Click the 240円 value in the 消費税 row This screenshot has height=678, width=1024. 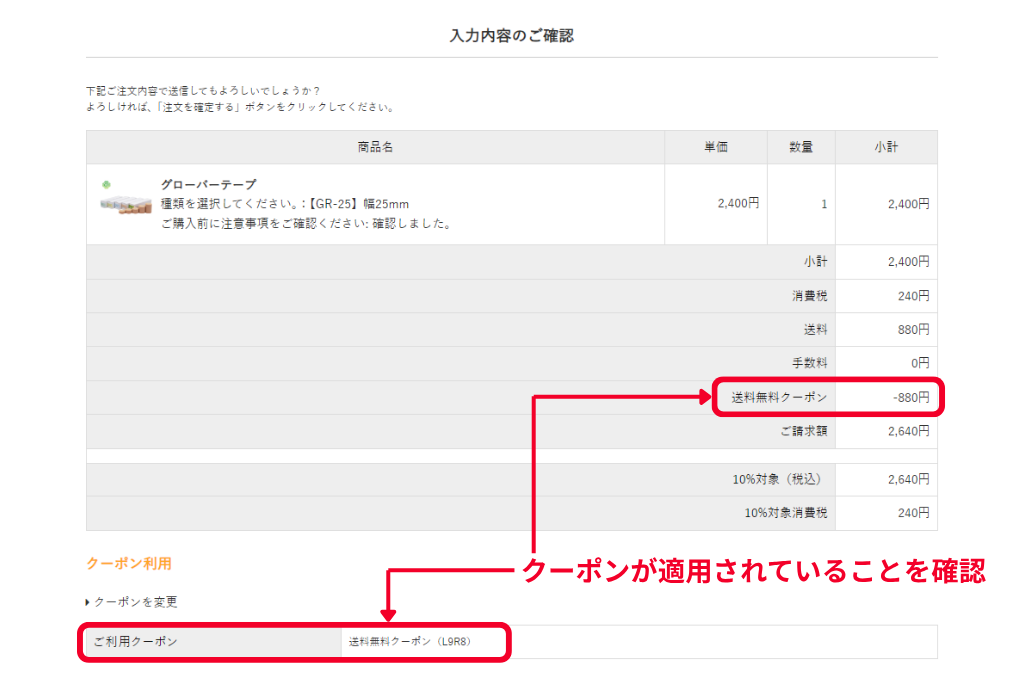(914, 296)
